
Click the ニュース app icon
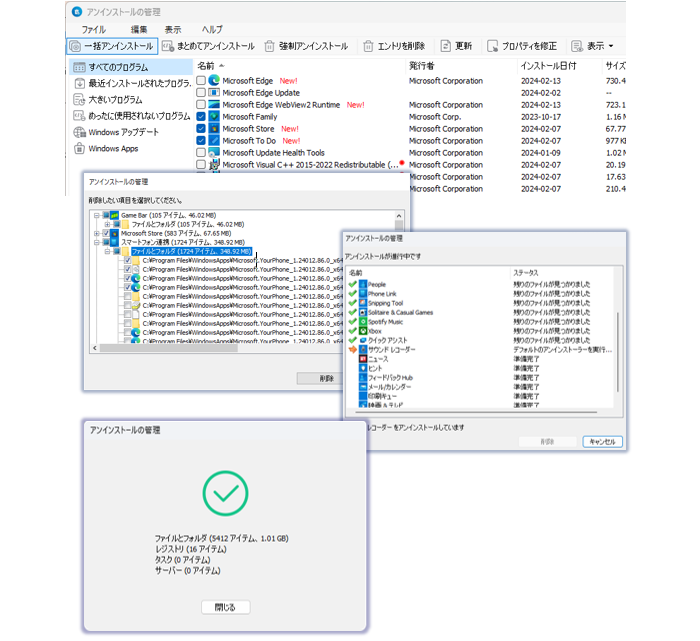(x=363, y=359)
